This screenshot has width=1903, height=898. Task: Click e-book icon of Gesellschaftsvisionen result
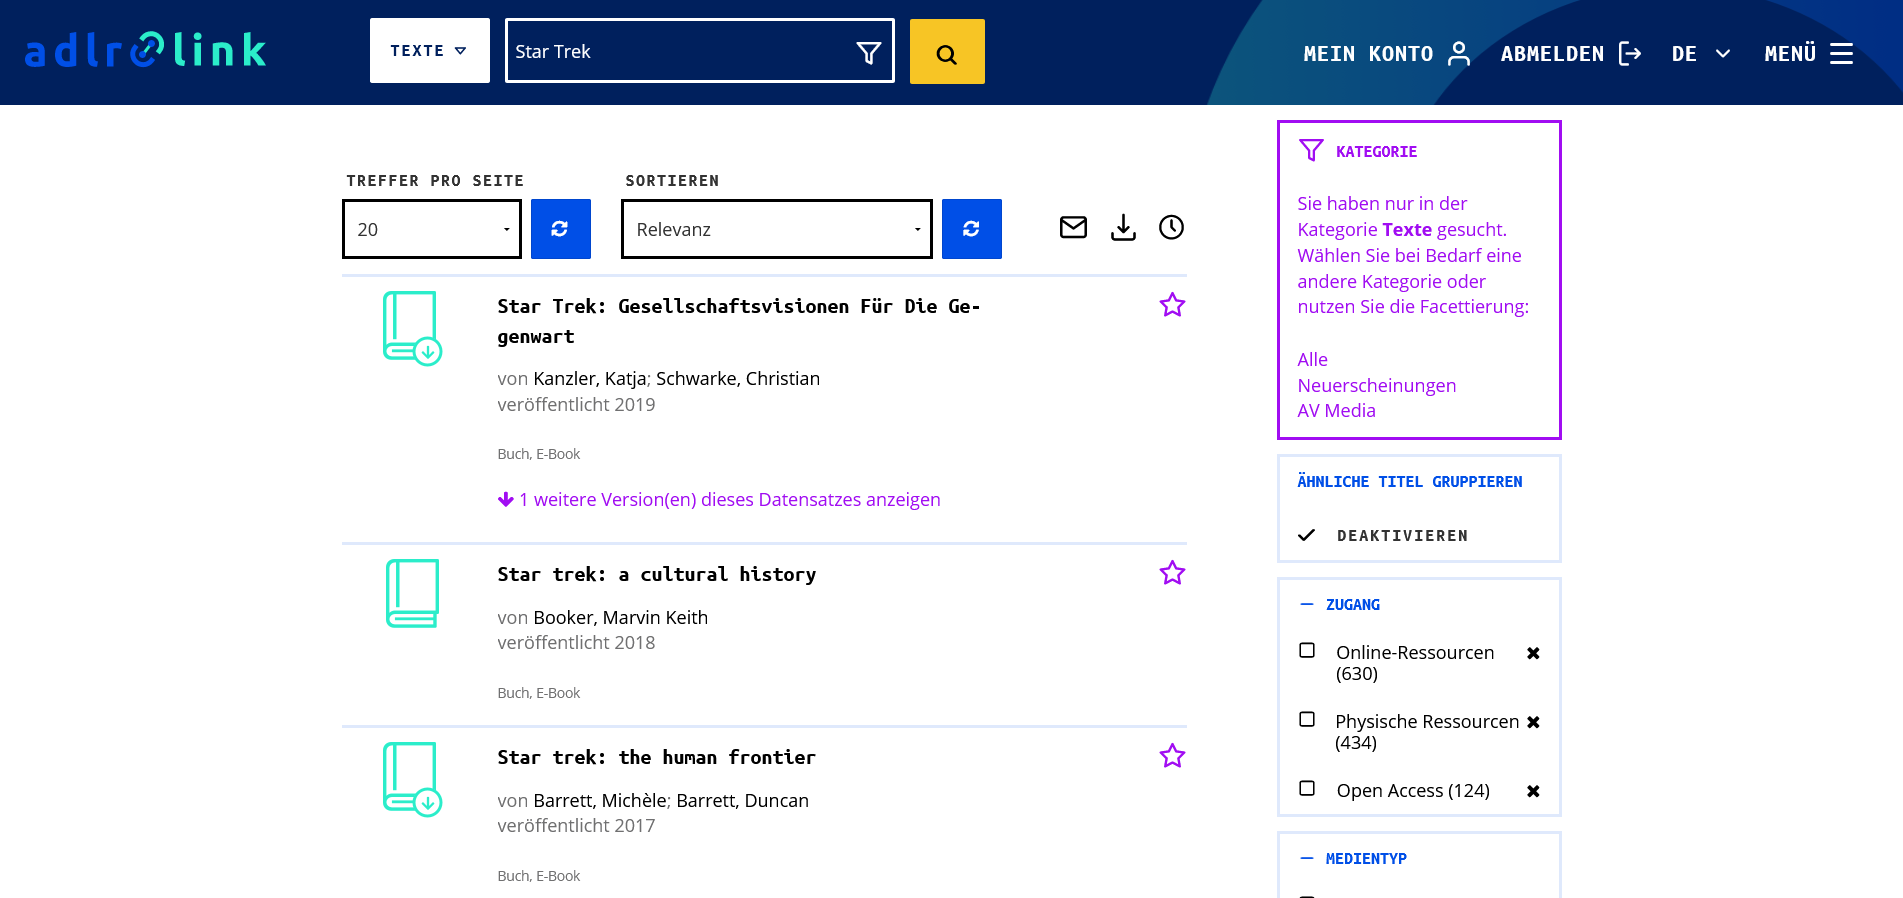tap(412, 328)
